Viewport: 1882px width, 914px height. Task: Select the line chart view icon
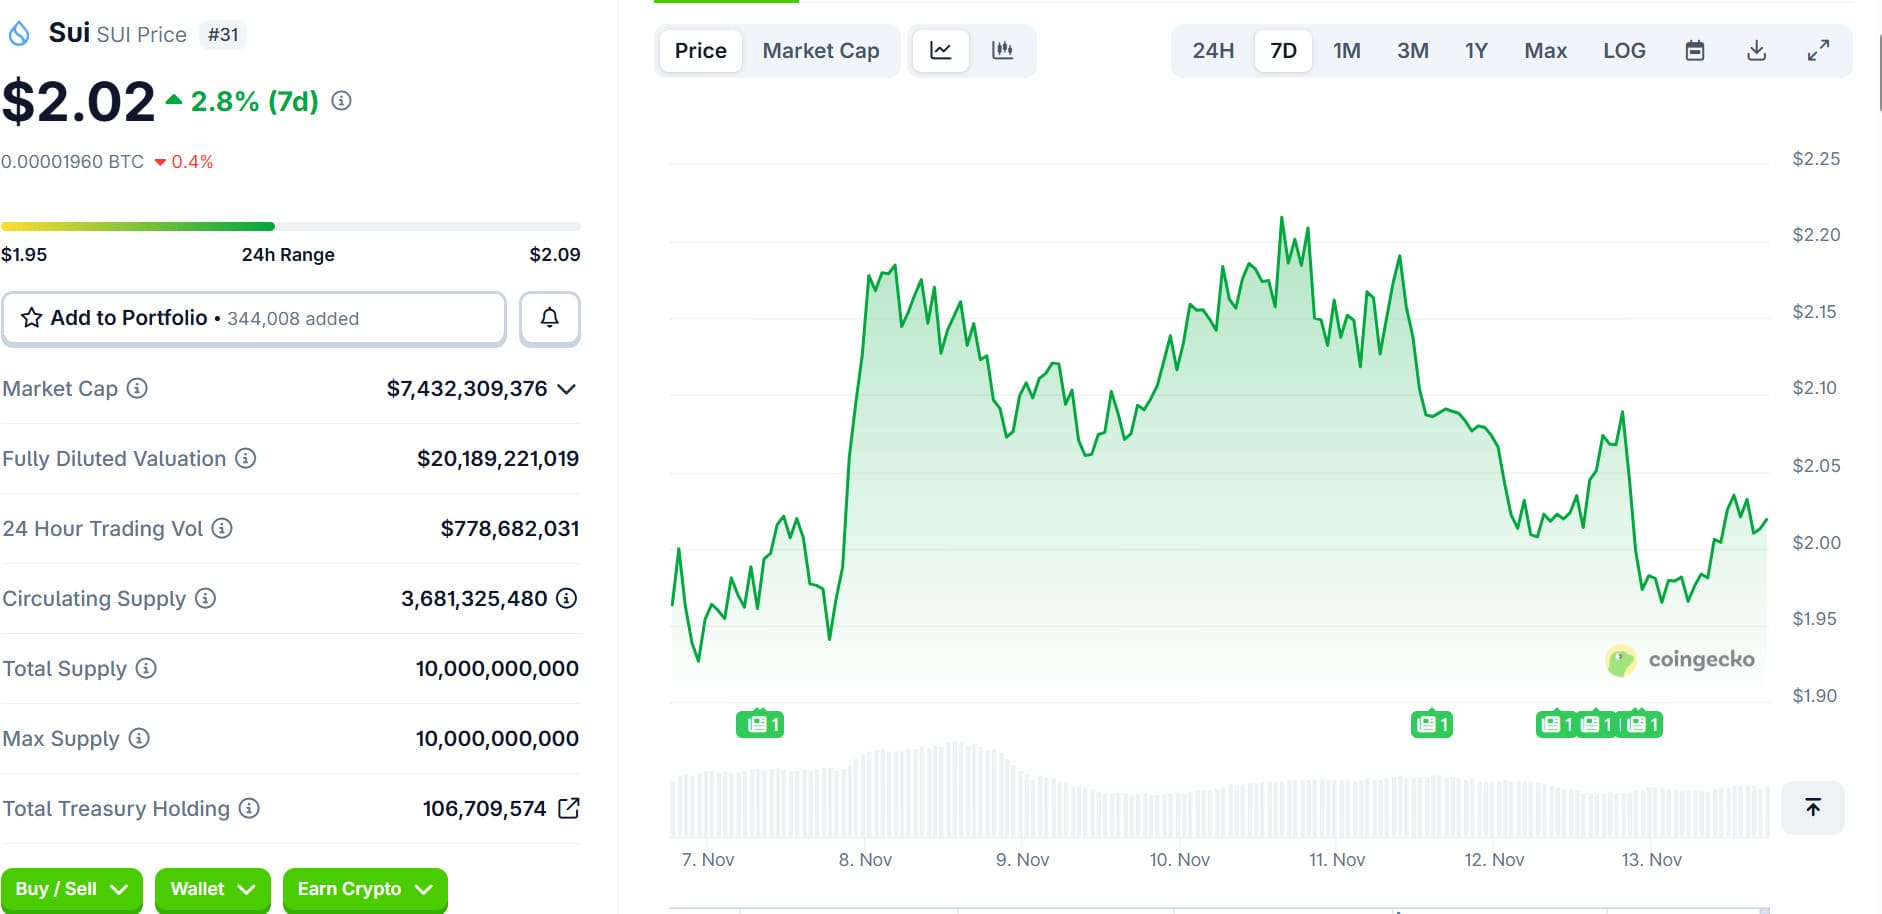pos(940,50)
